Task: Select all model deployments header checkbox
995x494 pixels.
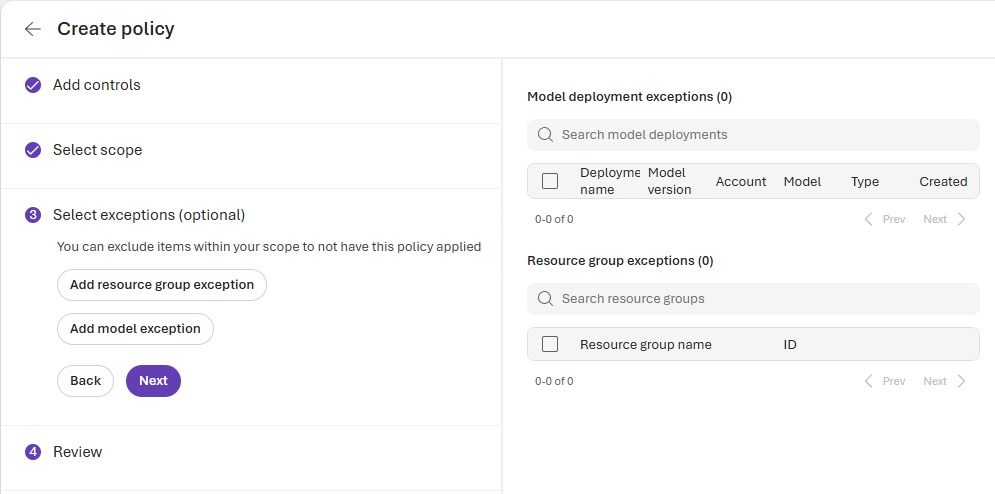Action: point(550,181)
